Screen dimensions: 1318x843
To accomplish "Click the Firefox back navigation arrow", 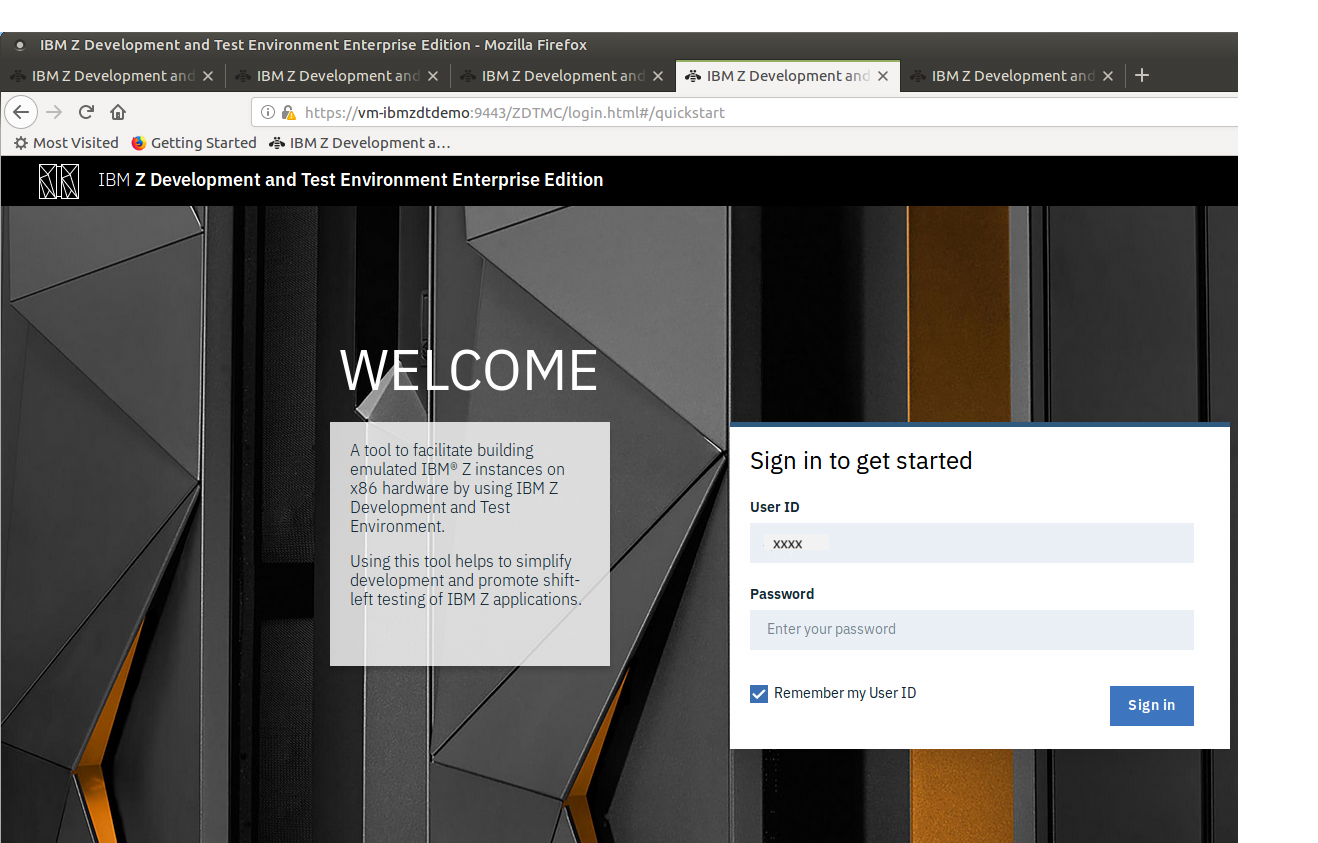I will tap(21, 112).
